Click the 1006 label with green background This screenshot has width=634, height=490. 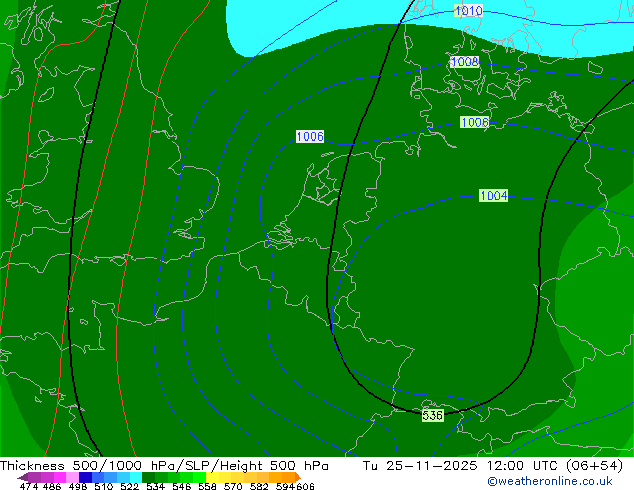pos(474,122)
